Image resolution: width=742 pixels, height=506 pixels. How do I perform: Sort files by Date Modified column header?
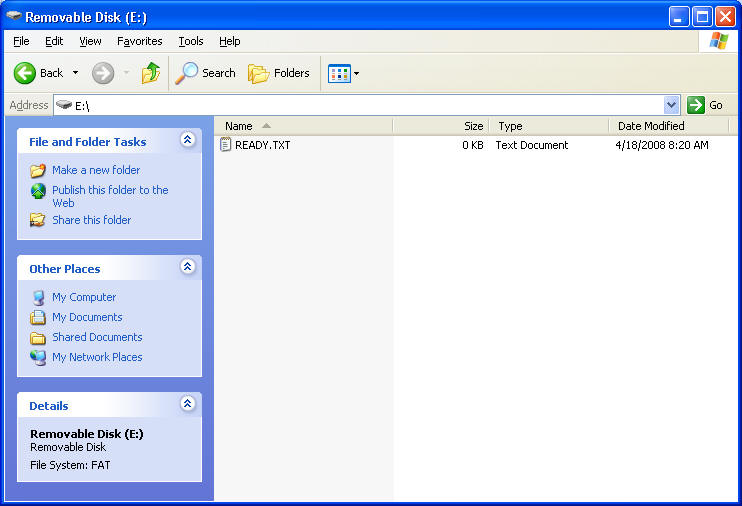(669, 126)
